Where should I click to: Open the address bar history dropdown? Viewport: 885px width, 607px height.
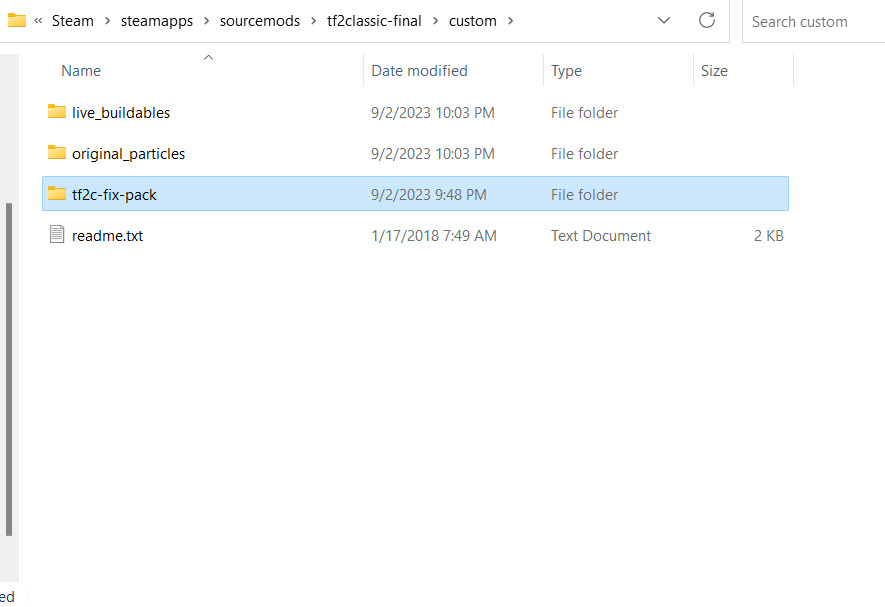tap(664, 20)
